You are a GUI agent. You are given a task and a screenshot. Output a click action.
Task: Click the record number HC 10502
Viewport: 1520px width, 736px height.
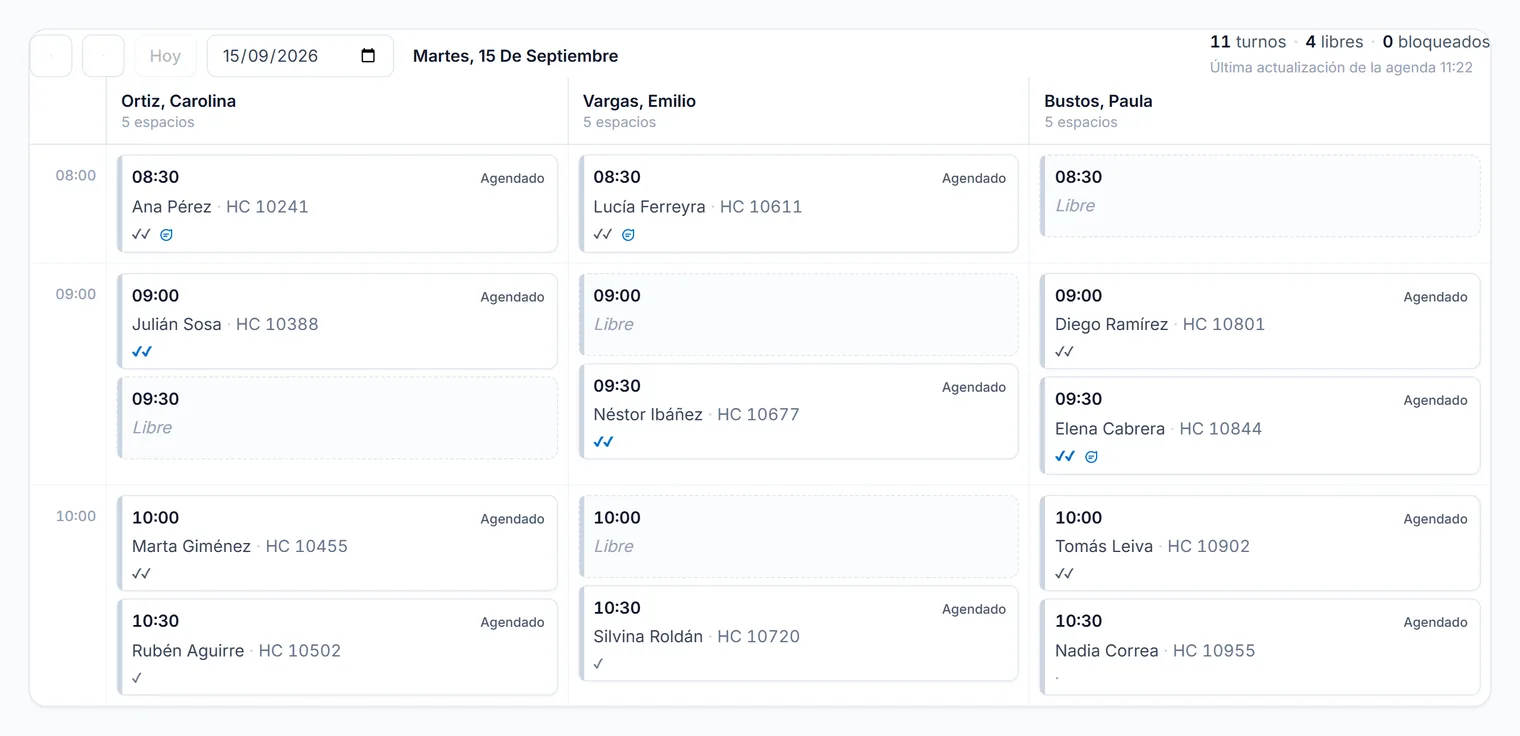pos(300,650)
